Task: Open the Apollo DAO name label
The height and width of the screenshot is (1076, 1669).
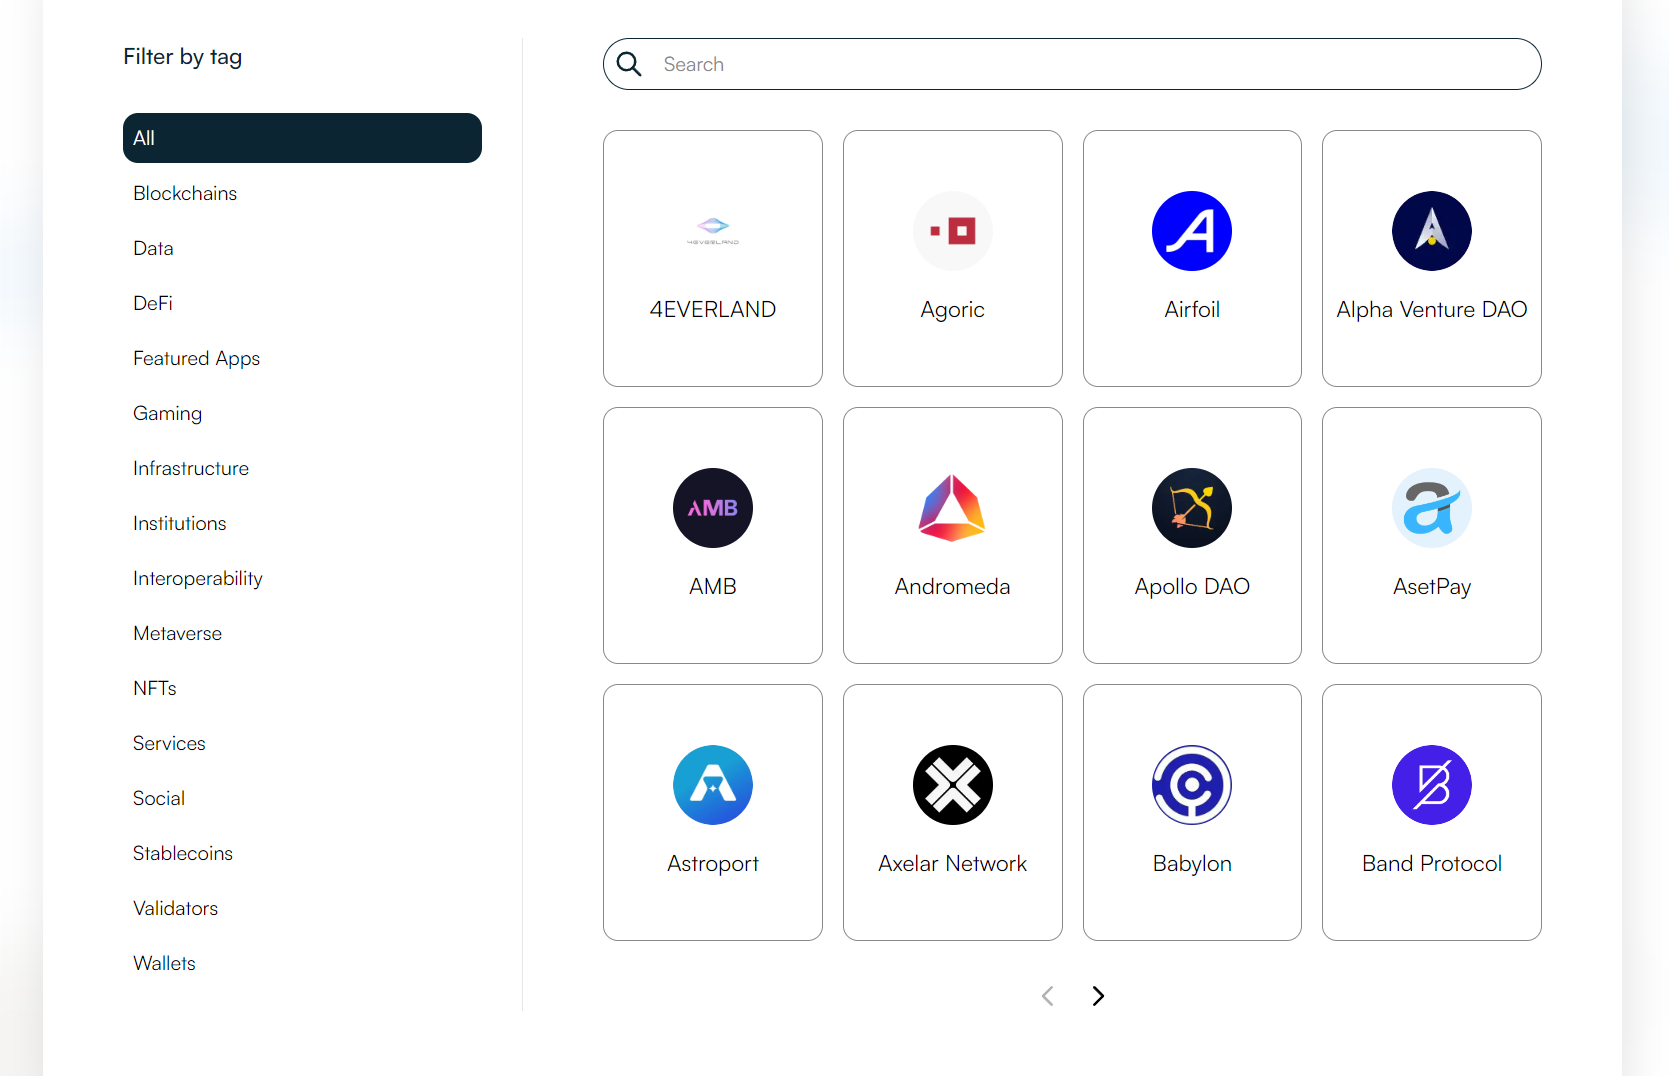Action: 1192,586
